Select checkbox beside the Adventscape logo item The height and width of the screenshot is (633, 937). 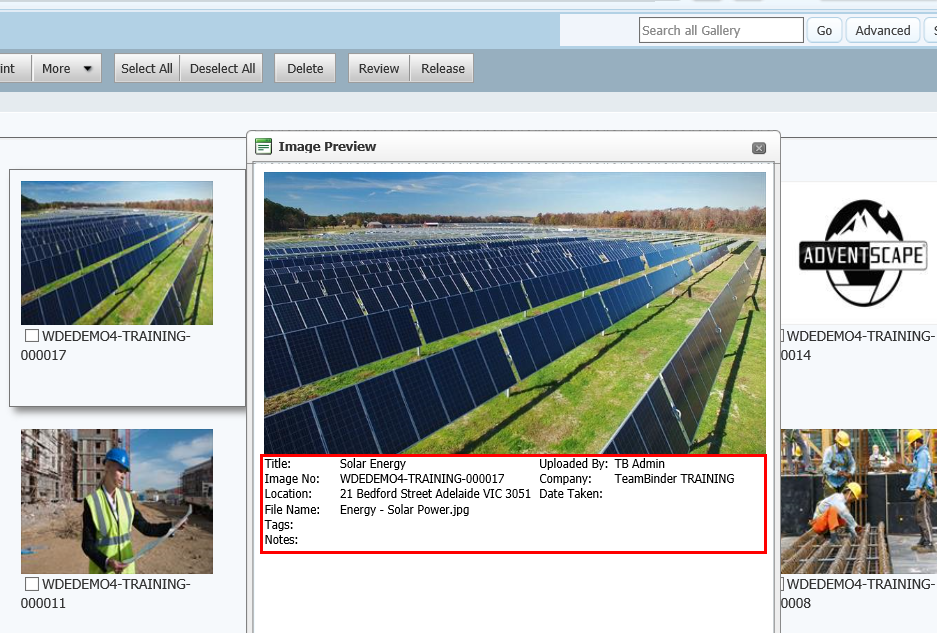click(x=783, y=337)
